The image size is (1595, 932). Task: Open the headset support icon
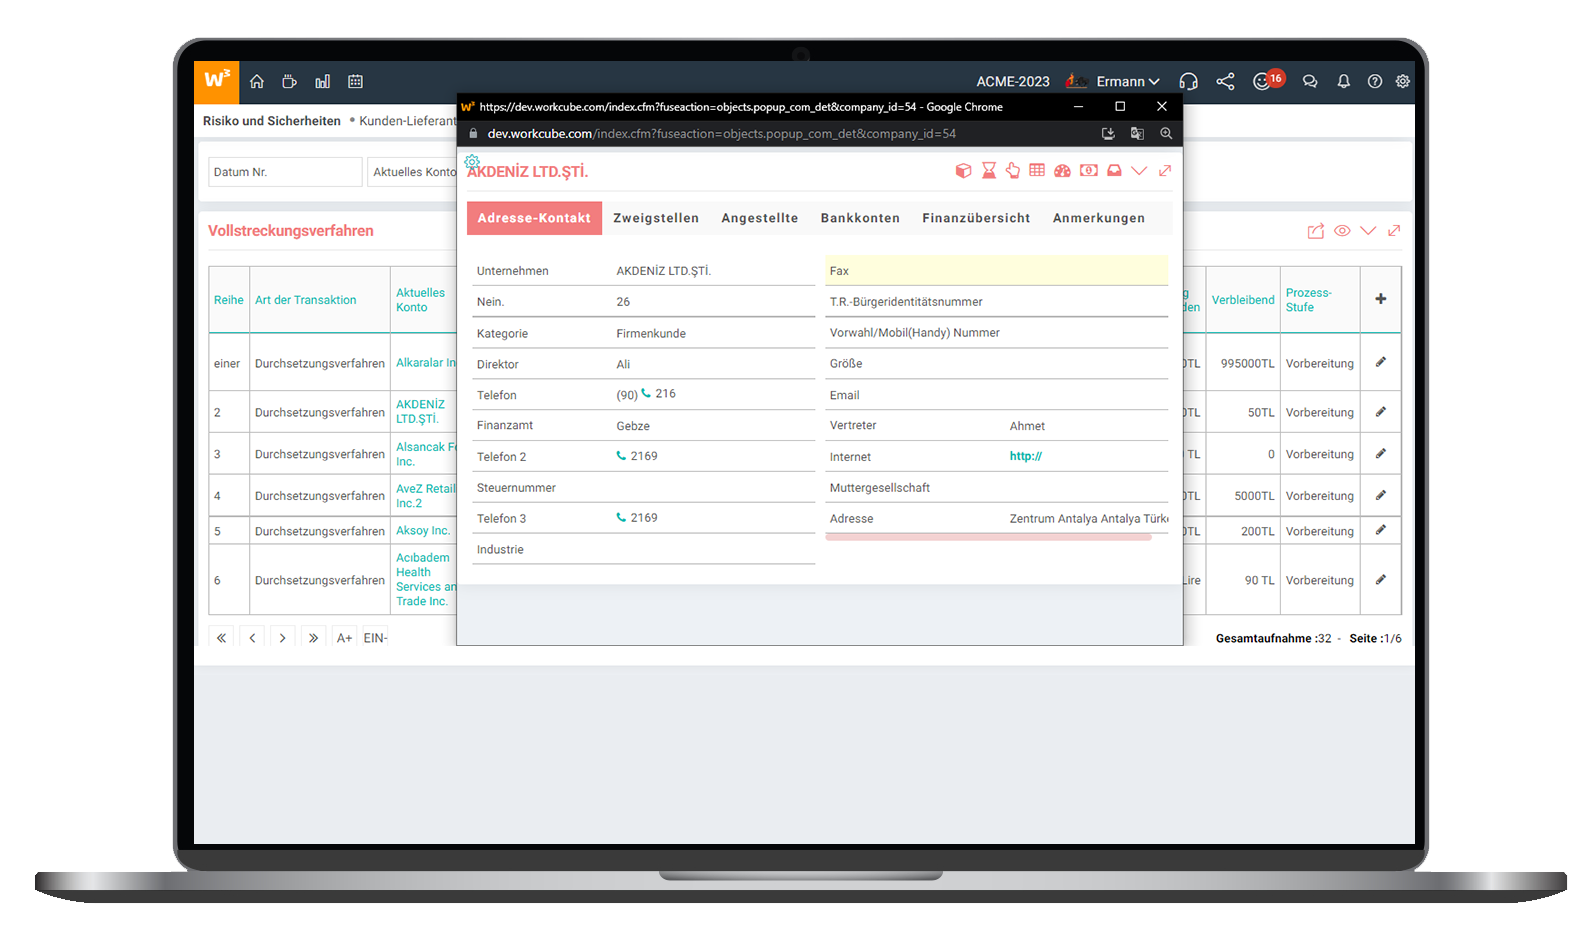coord(1189,82)
